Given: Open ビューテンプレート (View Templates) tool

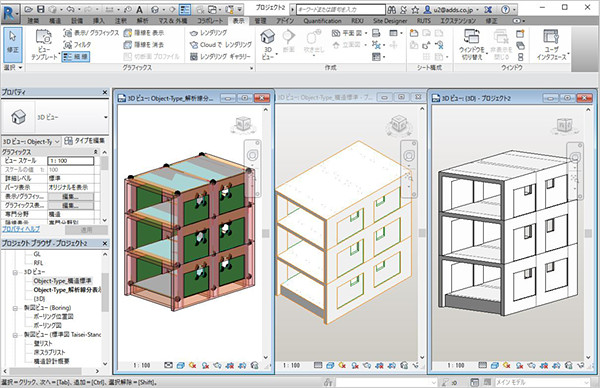Looking at the screenshot, I should tap(44, 45).
